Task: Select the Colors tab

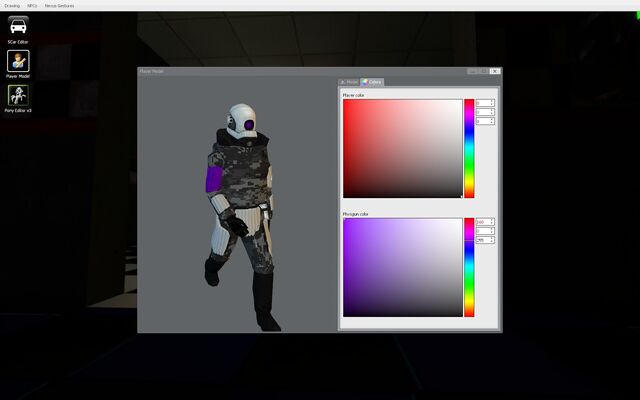Action: click(372, 82)
